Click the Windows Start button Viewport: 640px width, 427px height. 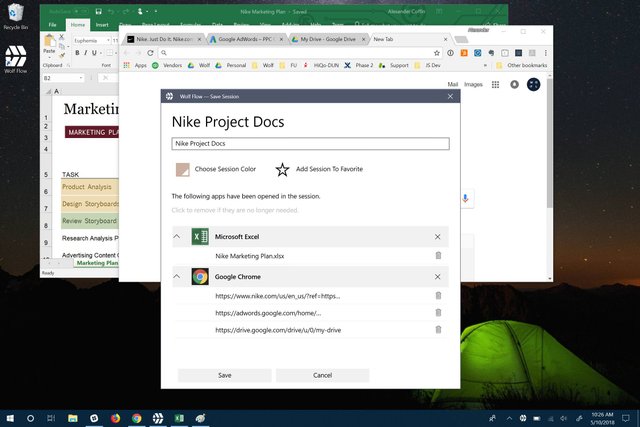coord(9,417)
